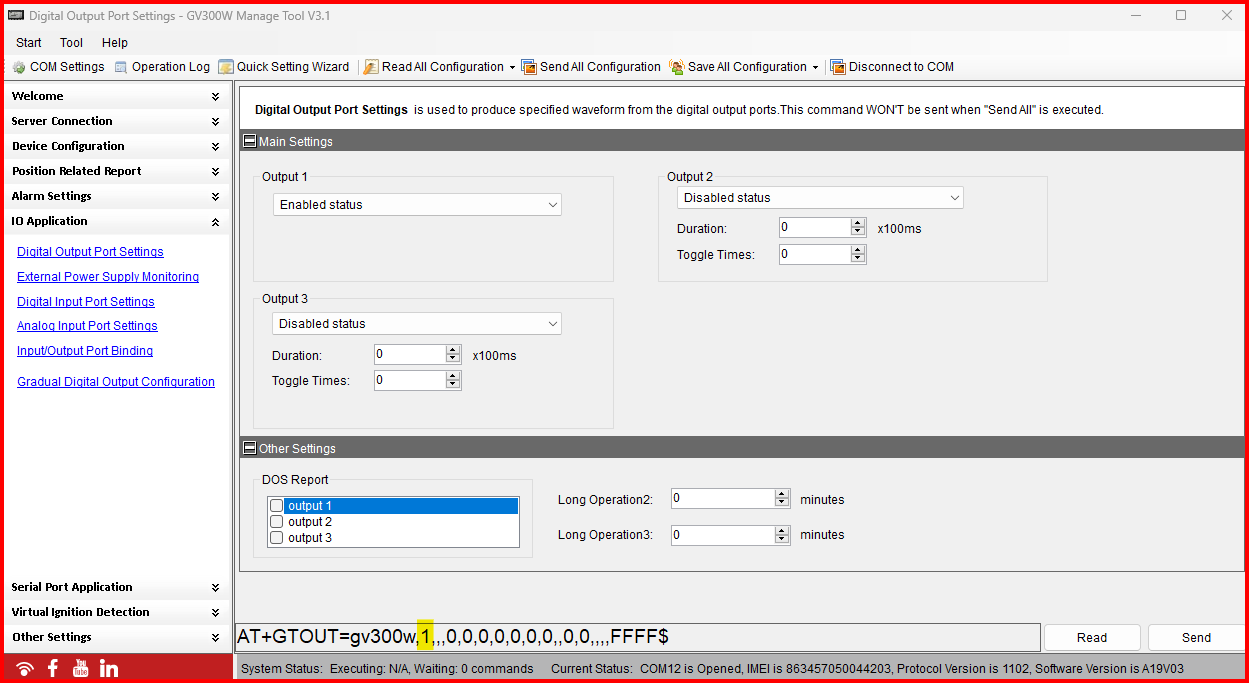This screenshot has width=1249, height=683.
Task: Click the Output 3 Toggle Times field
Action: 410,380
